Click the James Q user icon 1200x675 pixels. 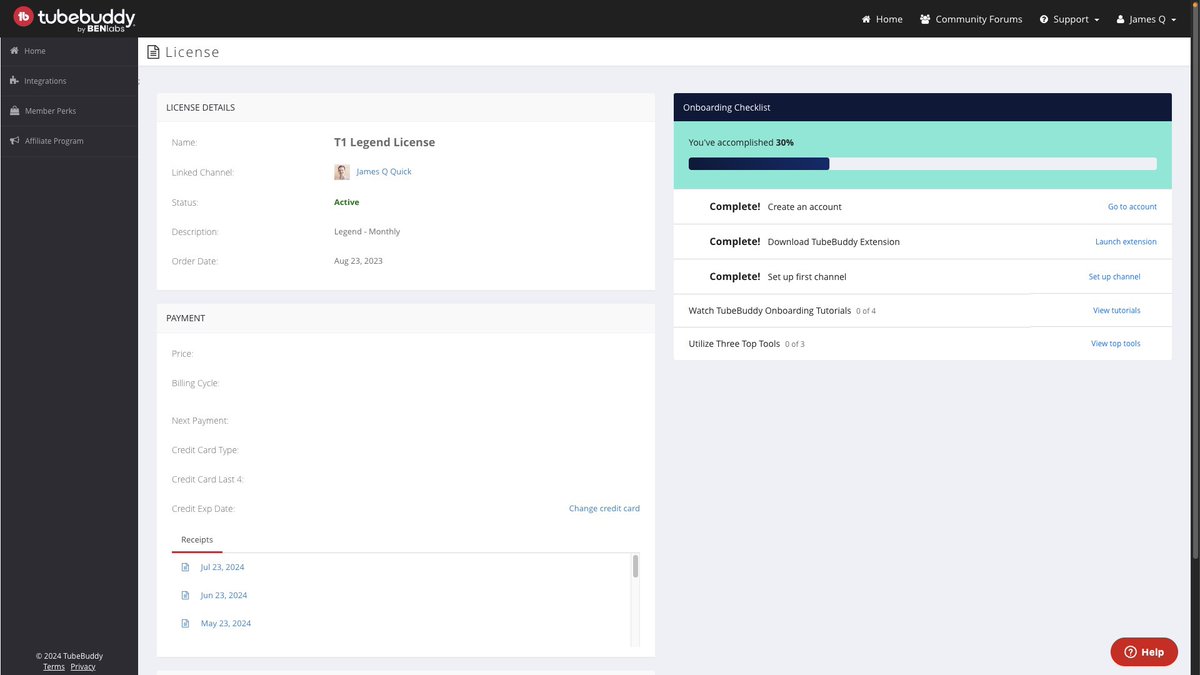point(1121,19)
